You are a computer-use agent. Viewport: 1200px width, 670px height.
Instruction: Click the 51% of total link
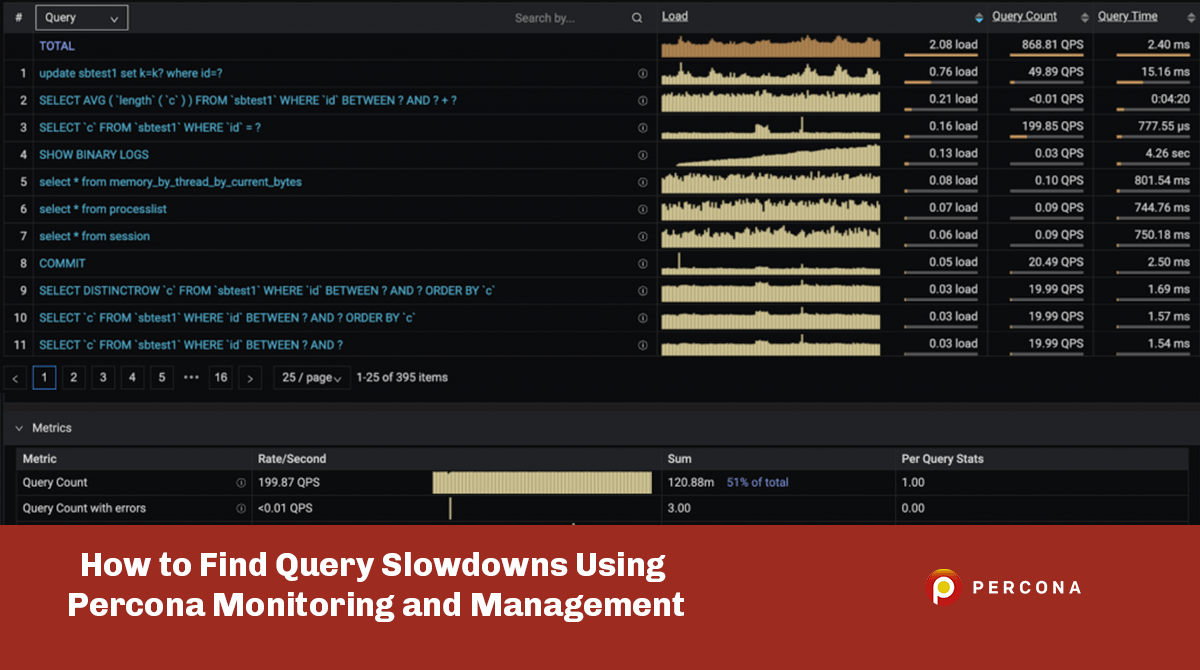click(757, 482)
